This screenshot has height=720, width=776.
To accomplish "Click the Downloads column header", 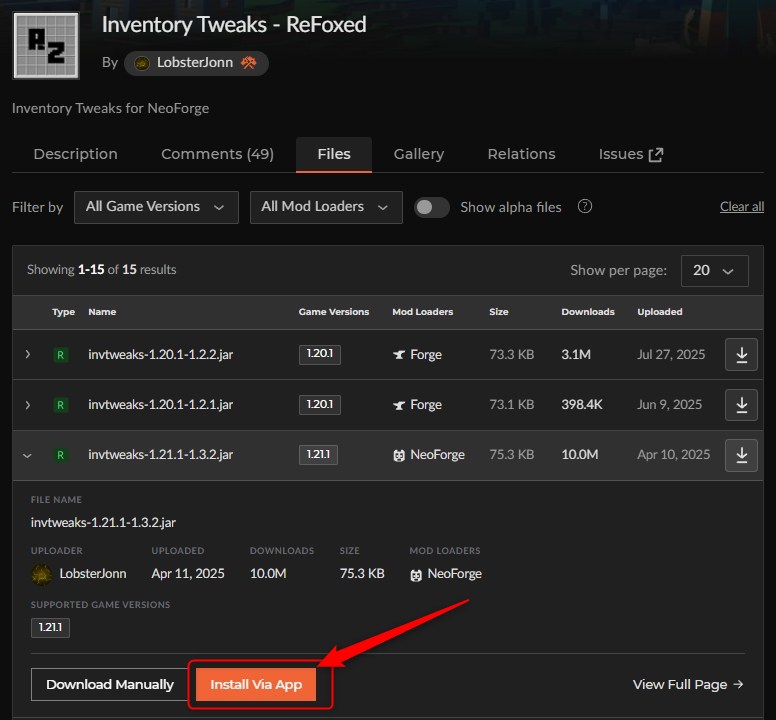I will 588,312.
